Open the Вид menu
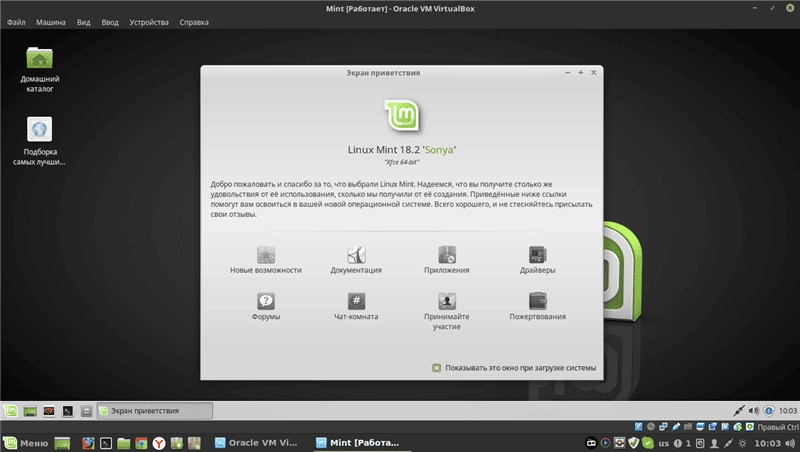The width and height of the screenshot is (800, 452). pyautogui.click(x=83, y=22)
